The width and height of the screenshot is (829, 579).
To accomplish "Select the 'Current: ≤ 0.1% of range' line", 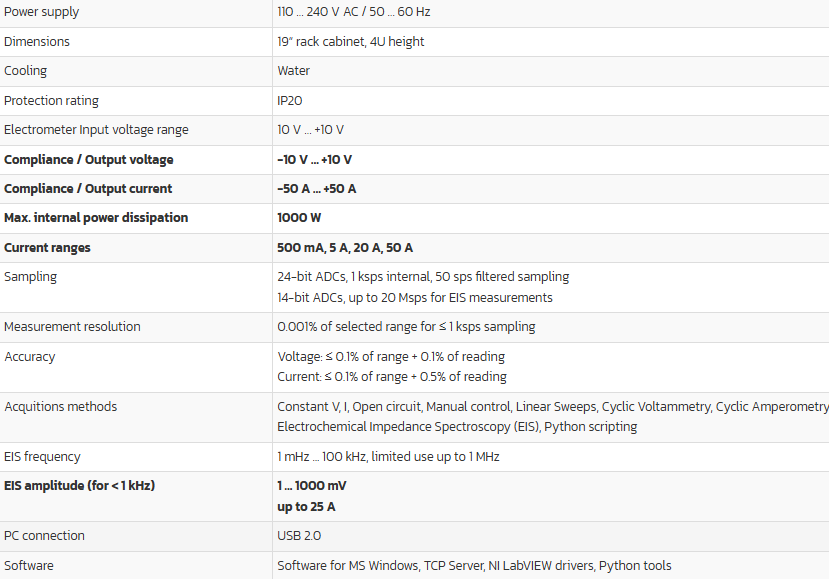I will pyautogui.click(x=392, y=376).
